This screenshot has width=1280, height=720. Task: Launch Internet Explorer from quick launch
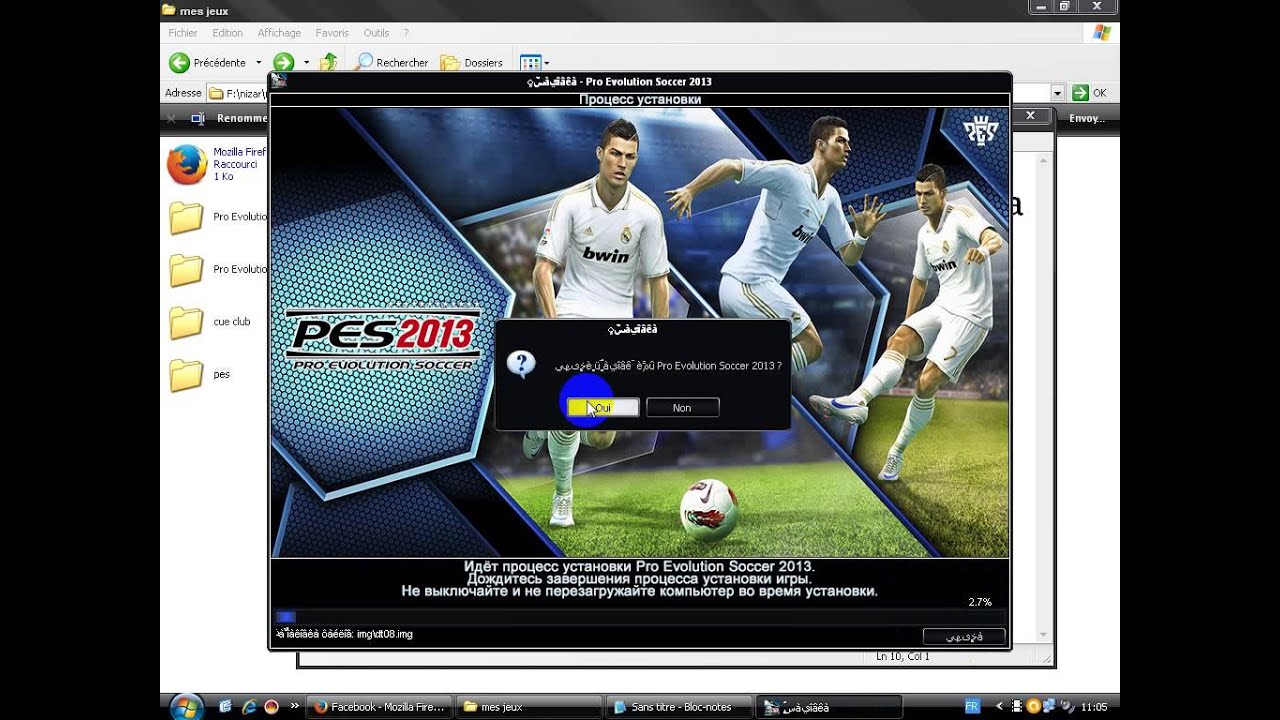coord(248,707)
